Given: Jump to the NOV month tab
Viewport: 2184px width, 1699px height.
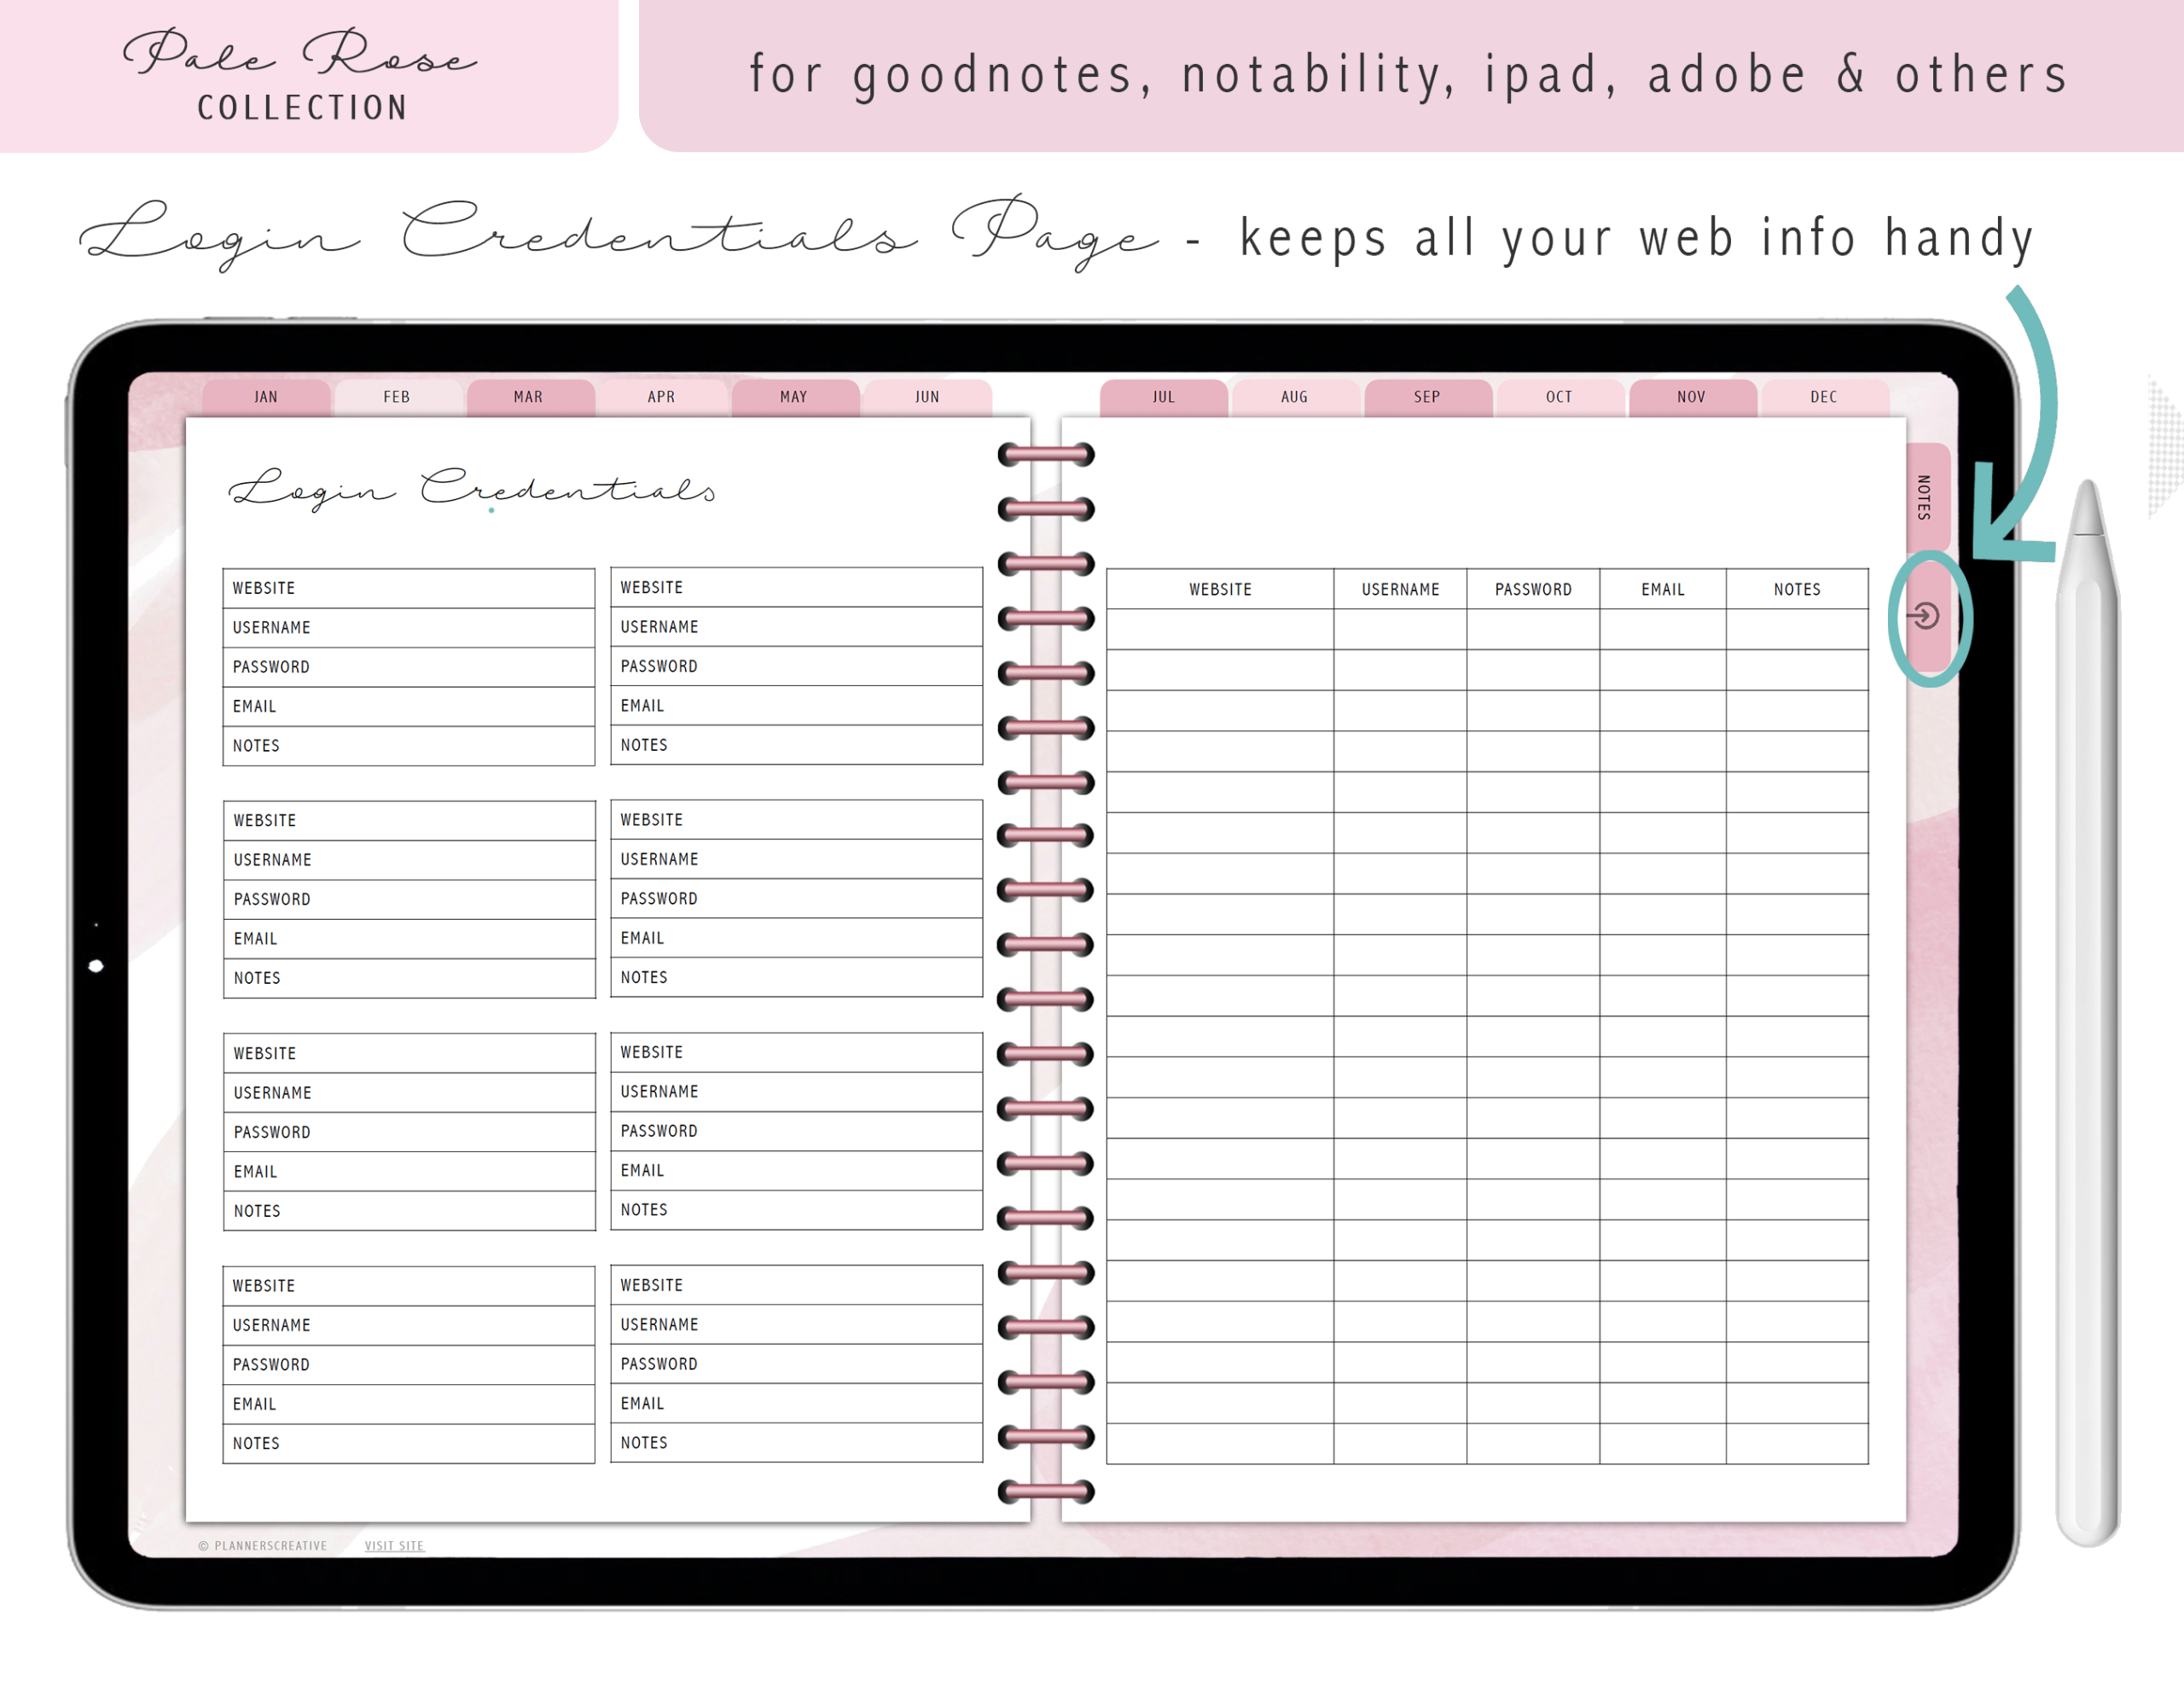Looking at the screenshot, I should tap(1691, 397).
